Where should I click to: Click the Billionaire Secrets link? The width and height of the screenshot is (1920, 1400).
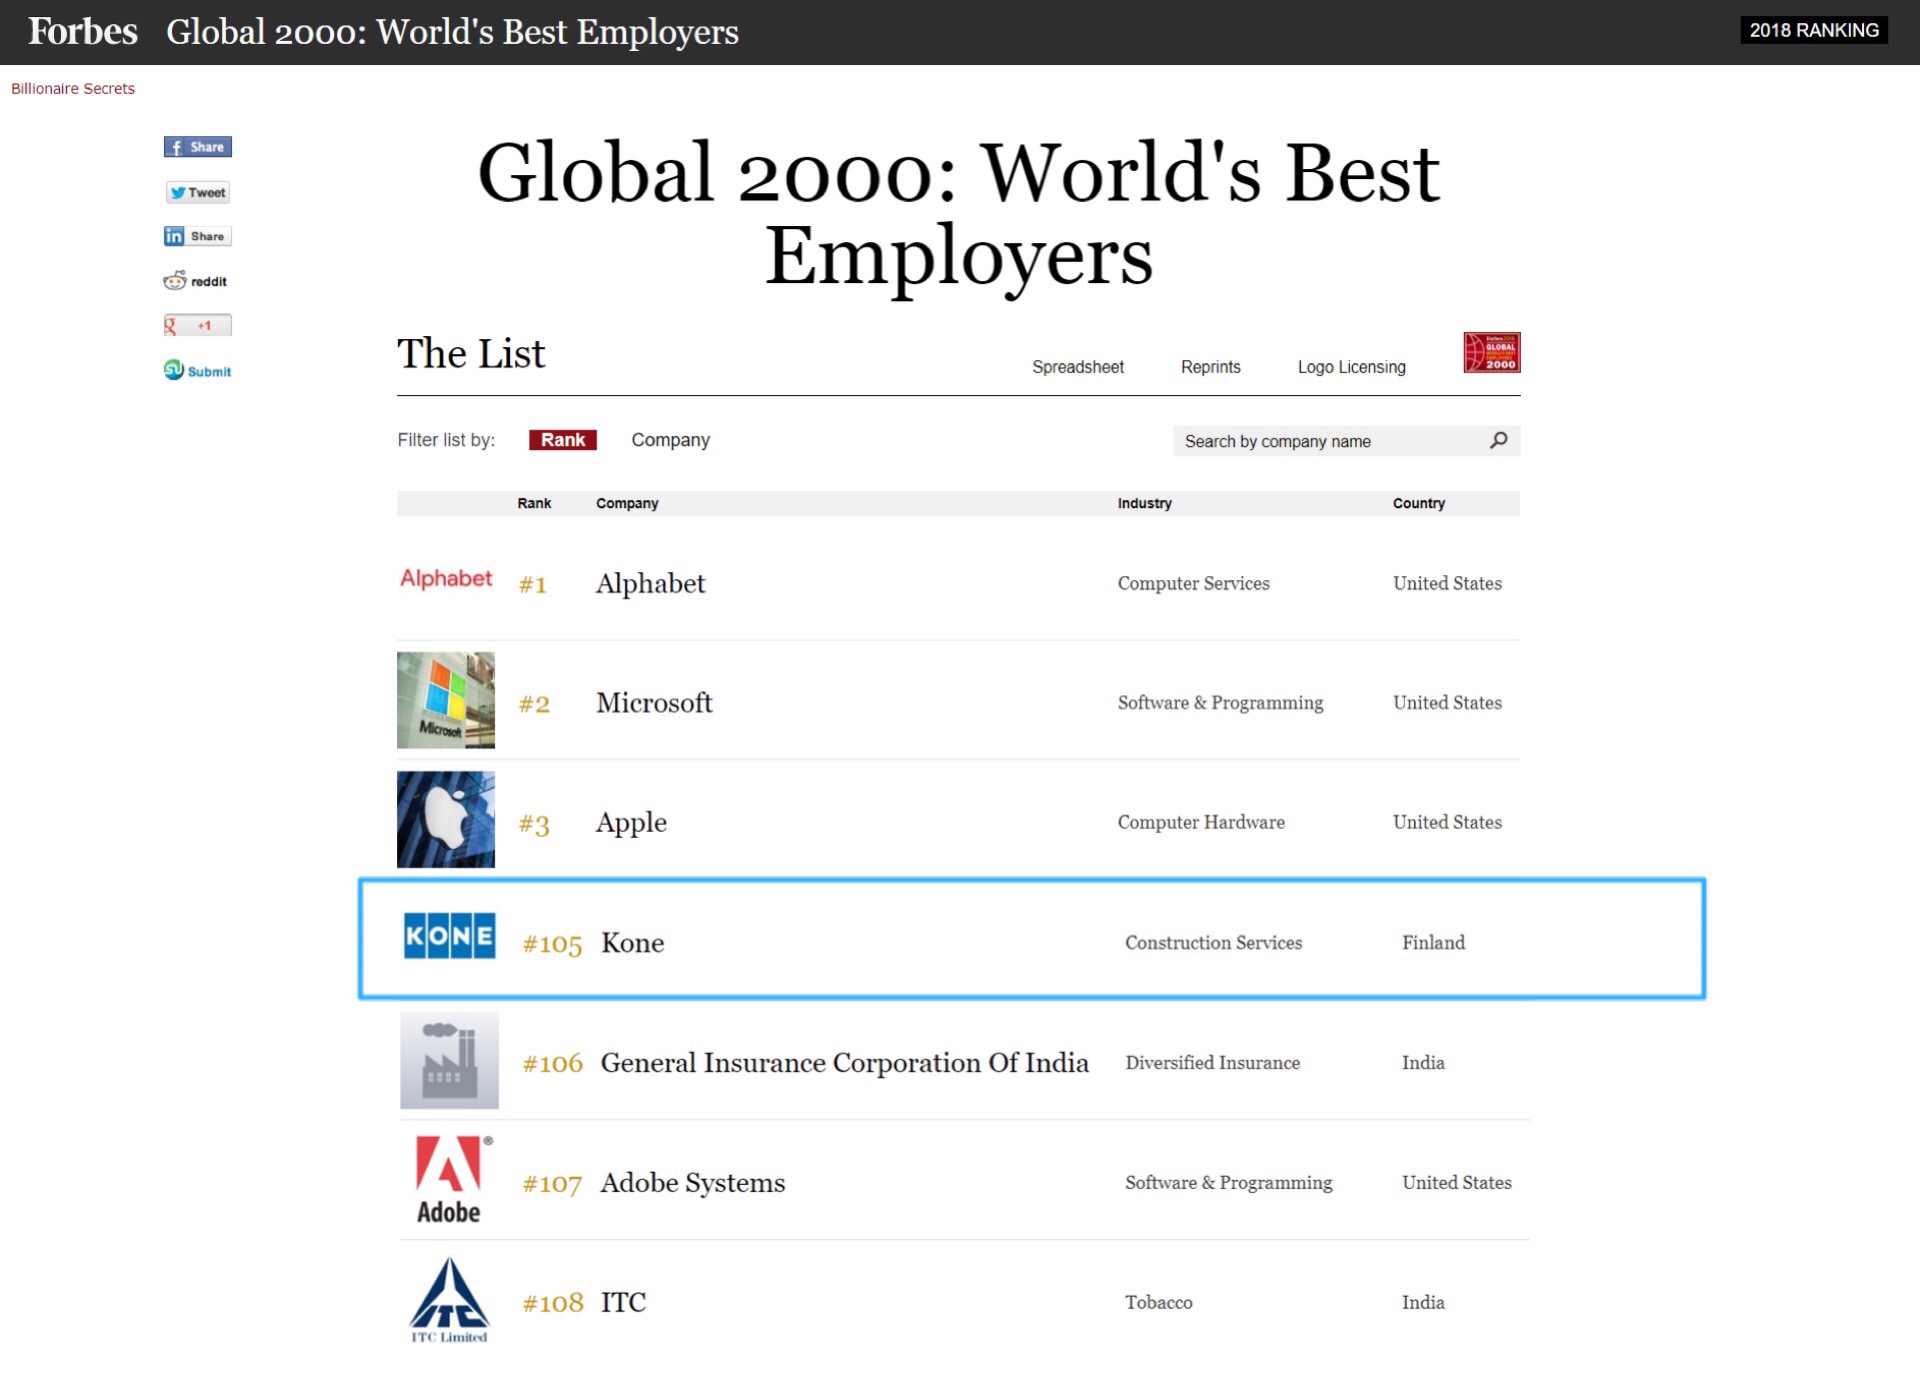coord(73,88)
